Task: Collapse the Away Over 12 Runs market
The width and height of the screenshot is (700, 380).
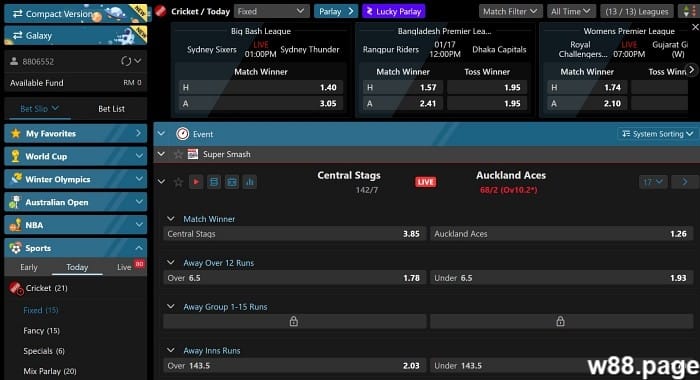Action: pos(171,263)
